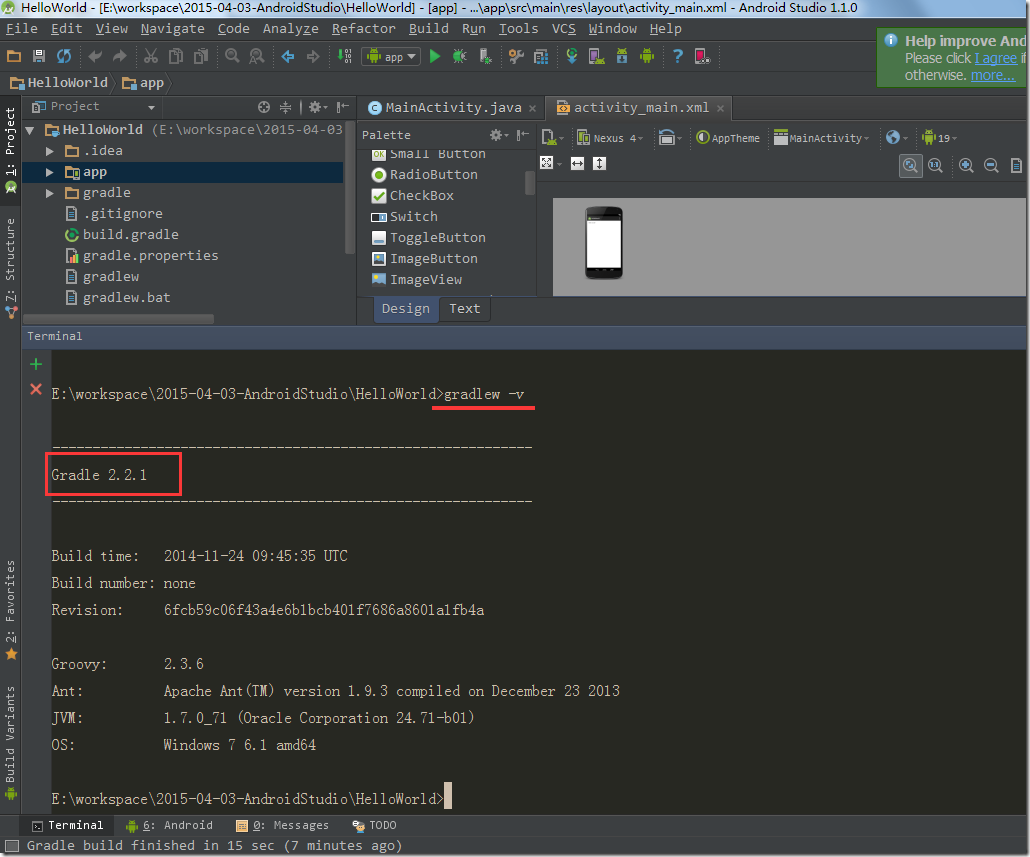This screenshot has height=857, width=1030.
Task: Click the 'I agree' link in notification
Action: pos(995,58)
